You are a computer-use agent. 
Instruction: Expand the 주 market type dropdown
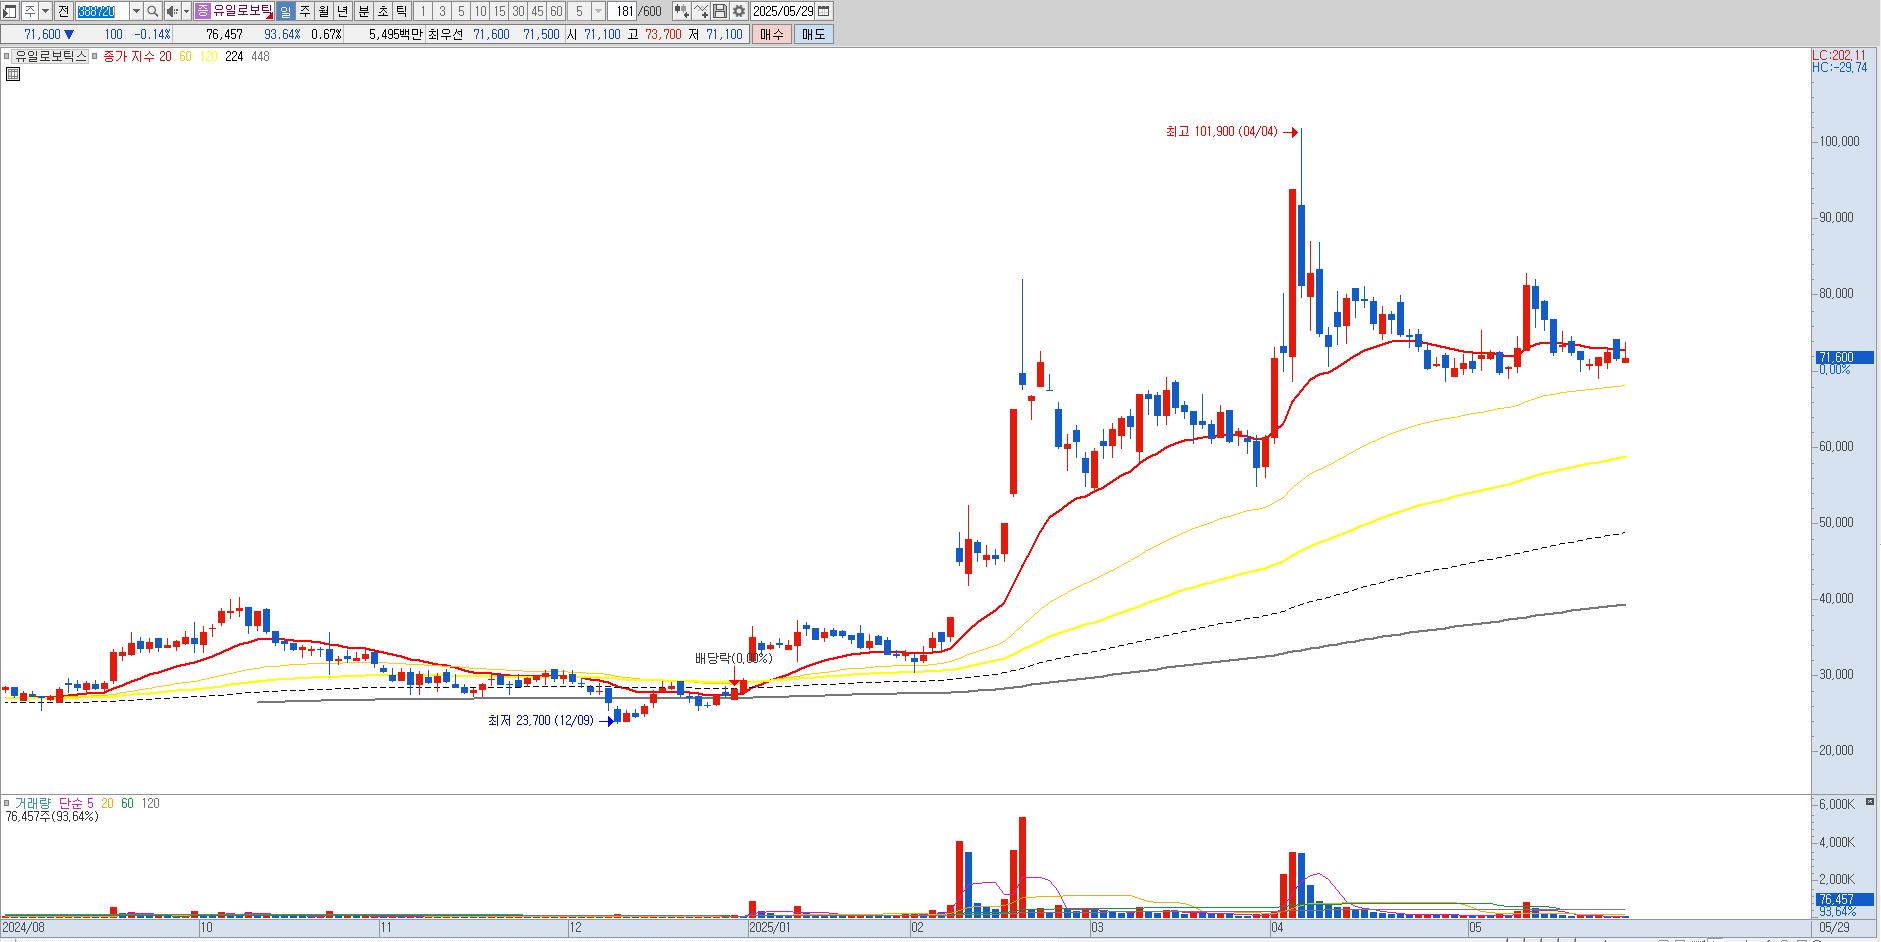point(46,11)
